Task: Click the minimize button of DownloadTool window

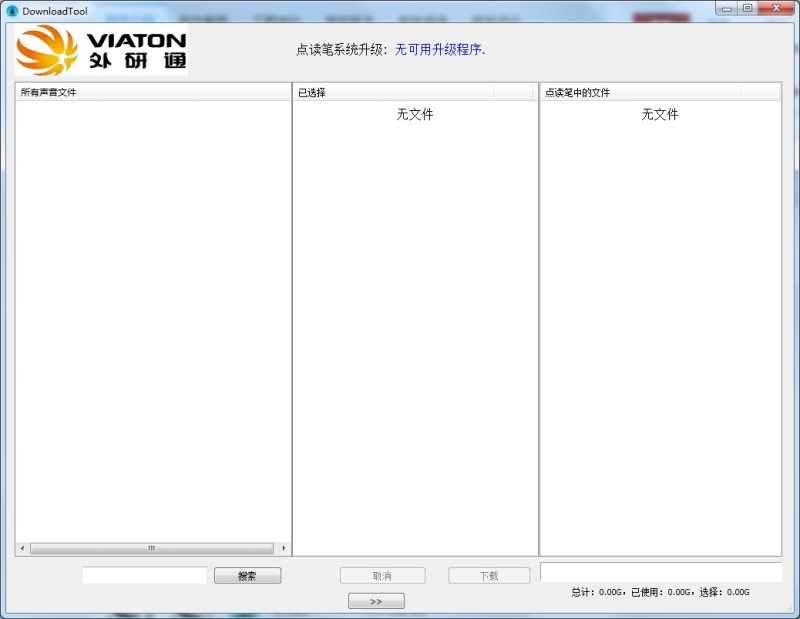Action: coord(726,7)
